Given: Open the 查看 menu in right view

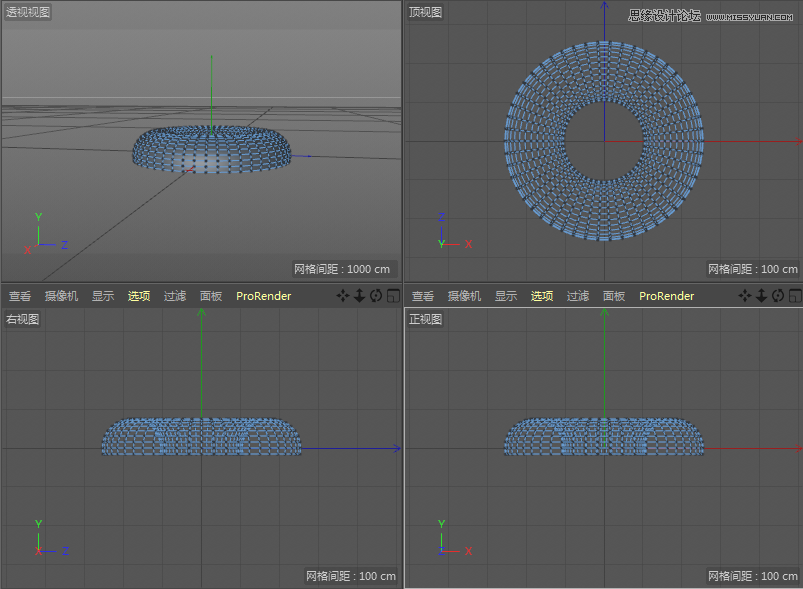Looking at the screenshot, I should (20, 296).
